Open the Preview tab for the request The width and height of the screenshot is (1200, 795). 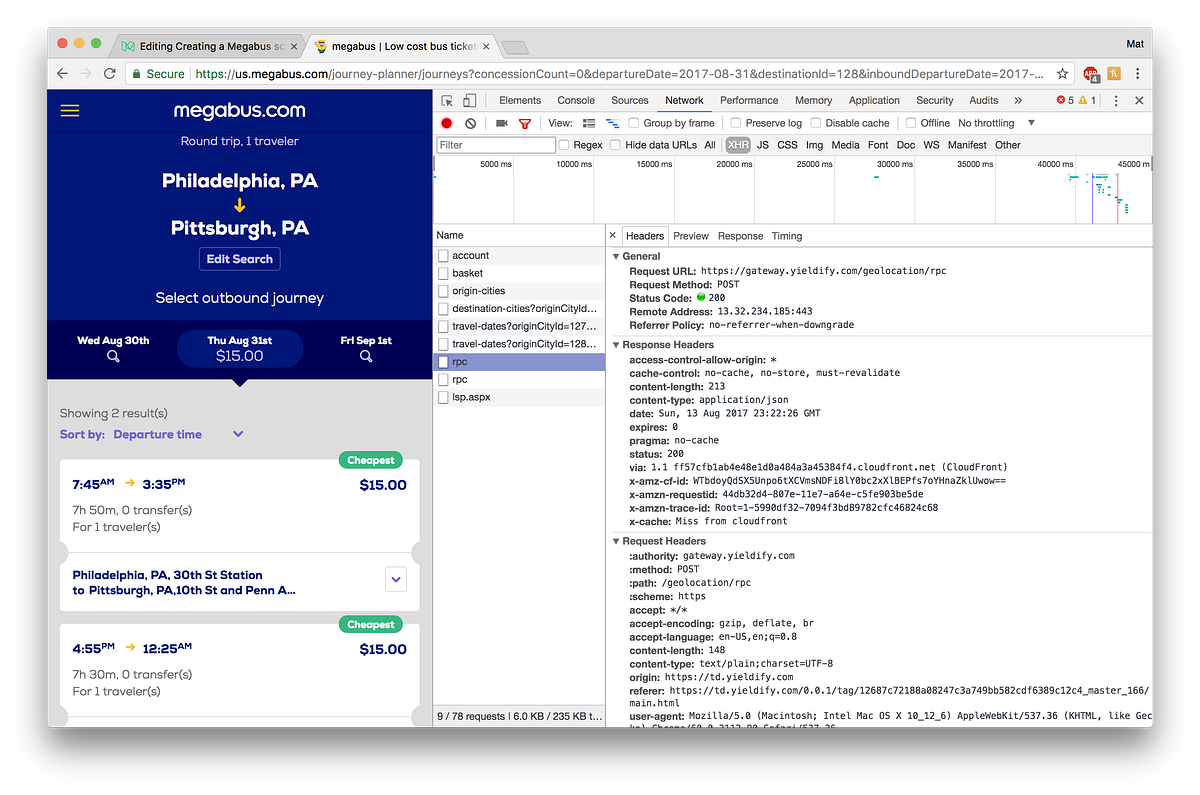690,236
